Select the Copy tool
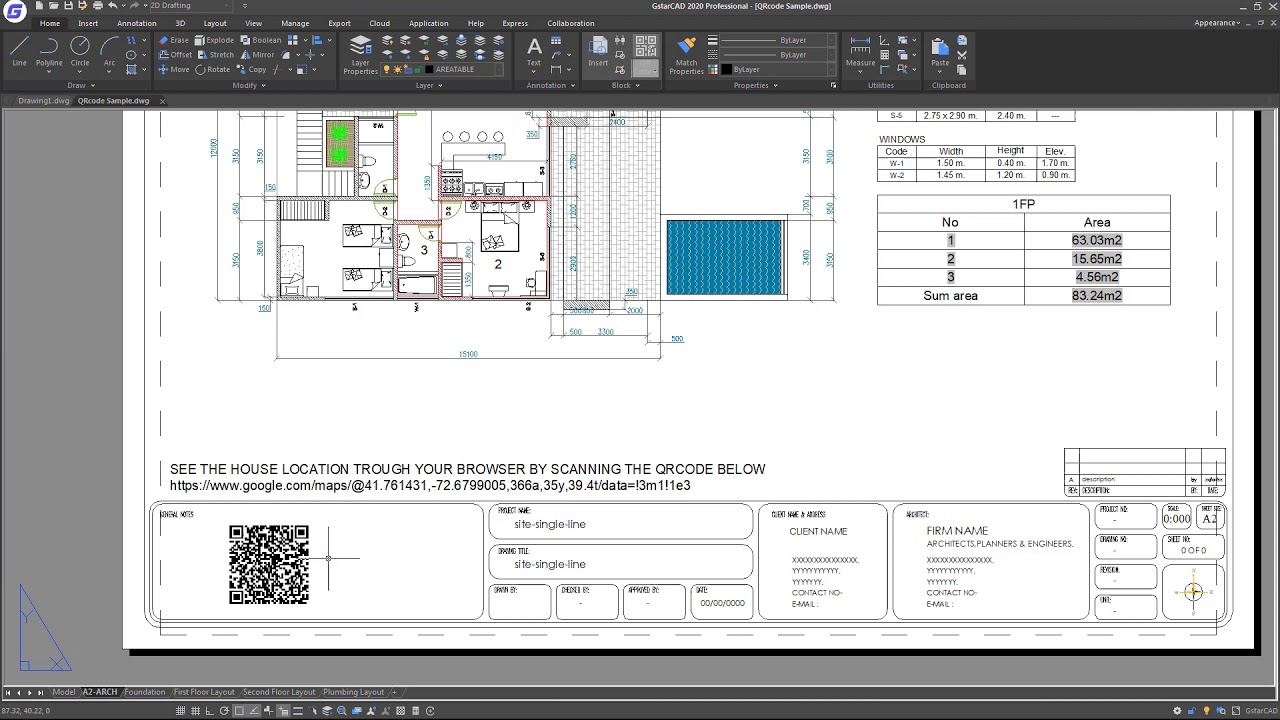Screen dimensions: 1280x720 [251, 70]
